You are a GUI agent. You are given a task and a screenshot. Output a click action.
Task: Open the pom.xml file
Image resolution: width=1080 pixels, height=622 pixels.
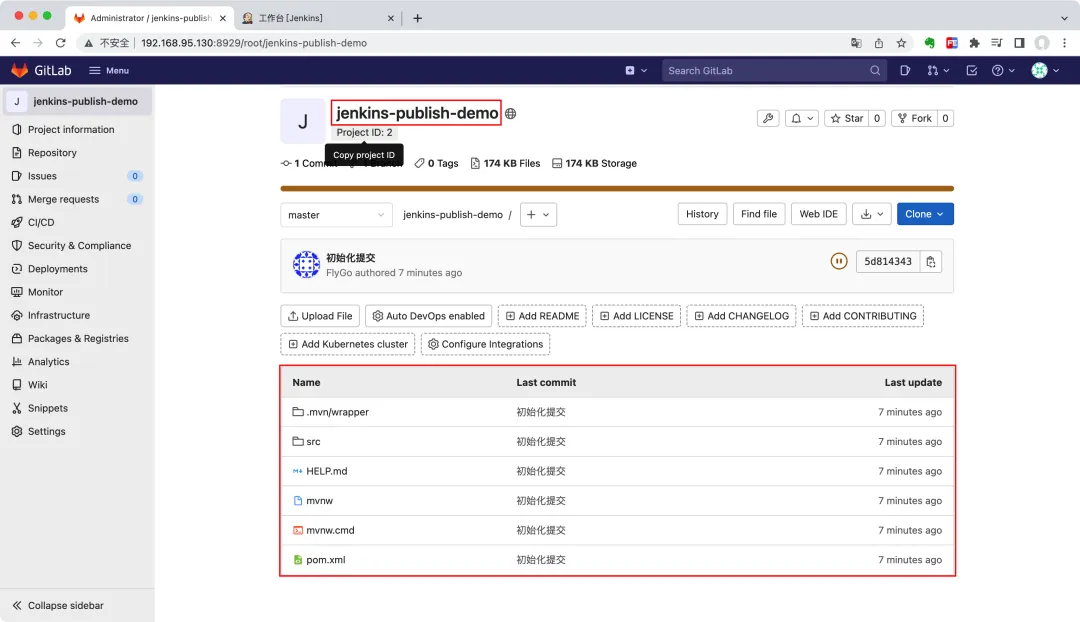pos(325,560)
